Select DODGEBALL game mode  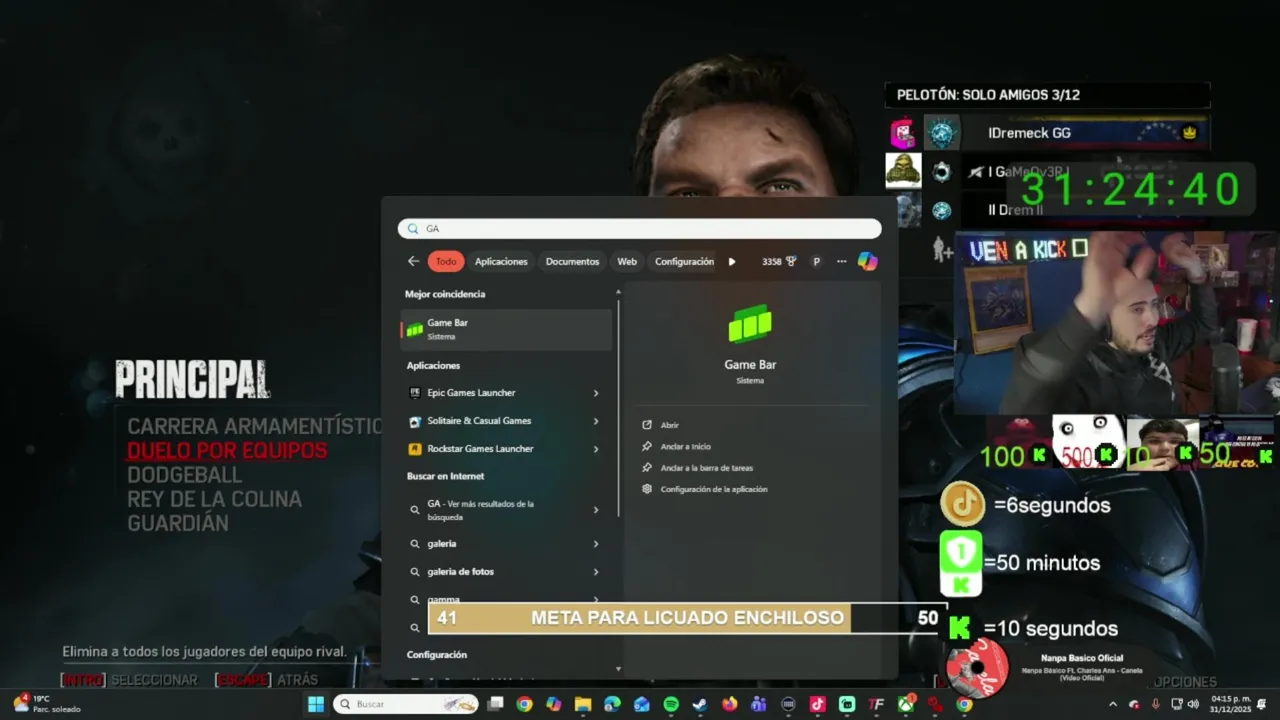(184, 475)
